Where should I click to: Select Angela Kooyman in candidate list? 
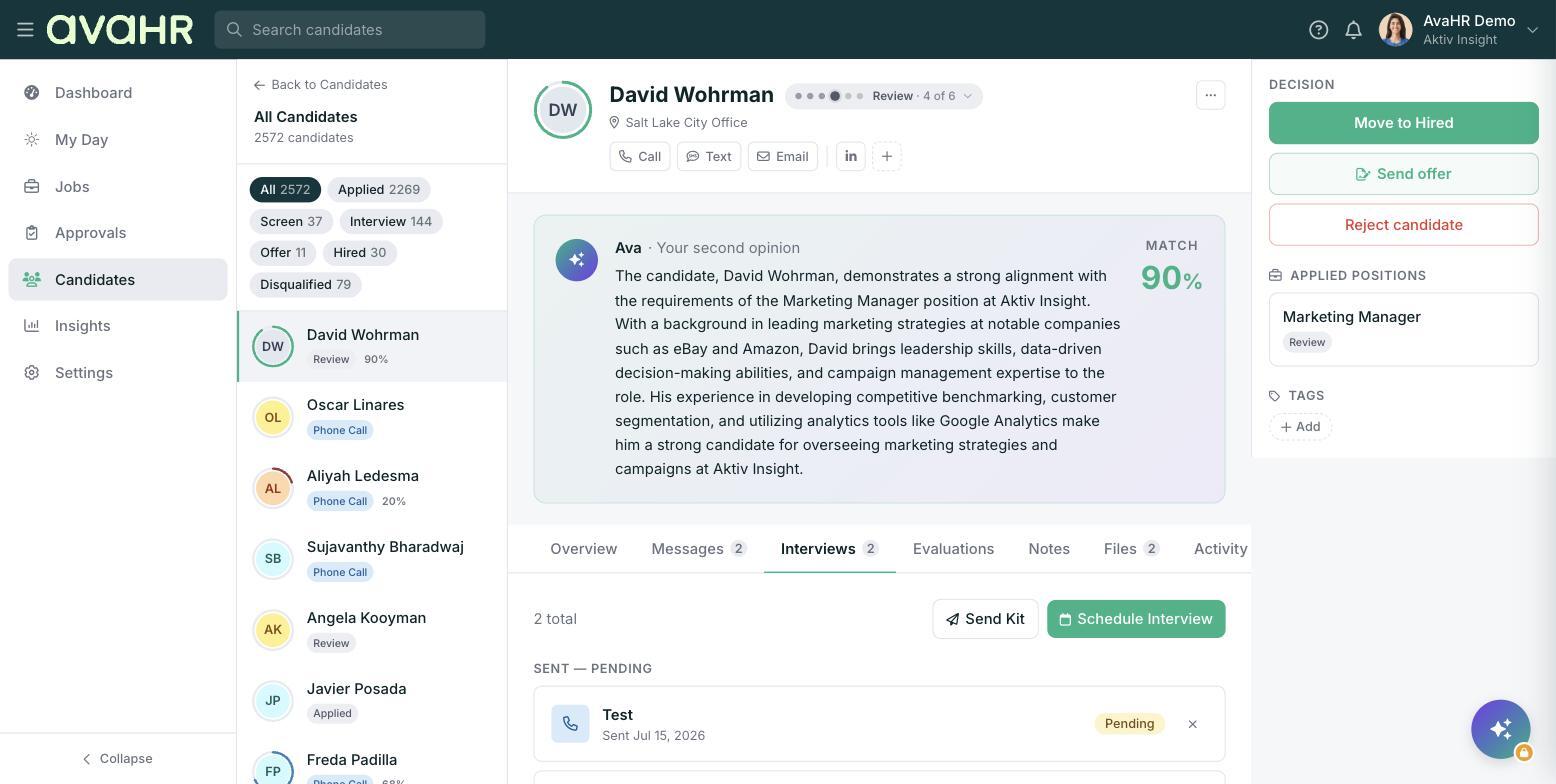tap(372, 630)
